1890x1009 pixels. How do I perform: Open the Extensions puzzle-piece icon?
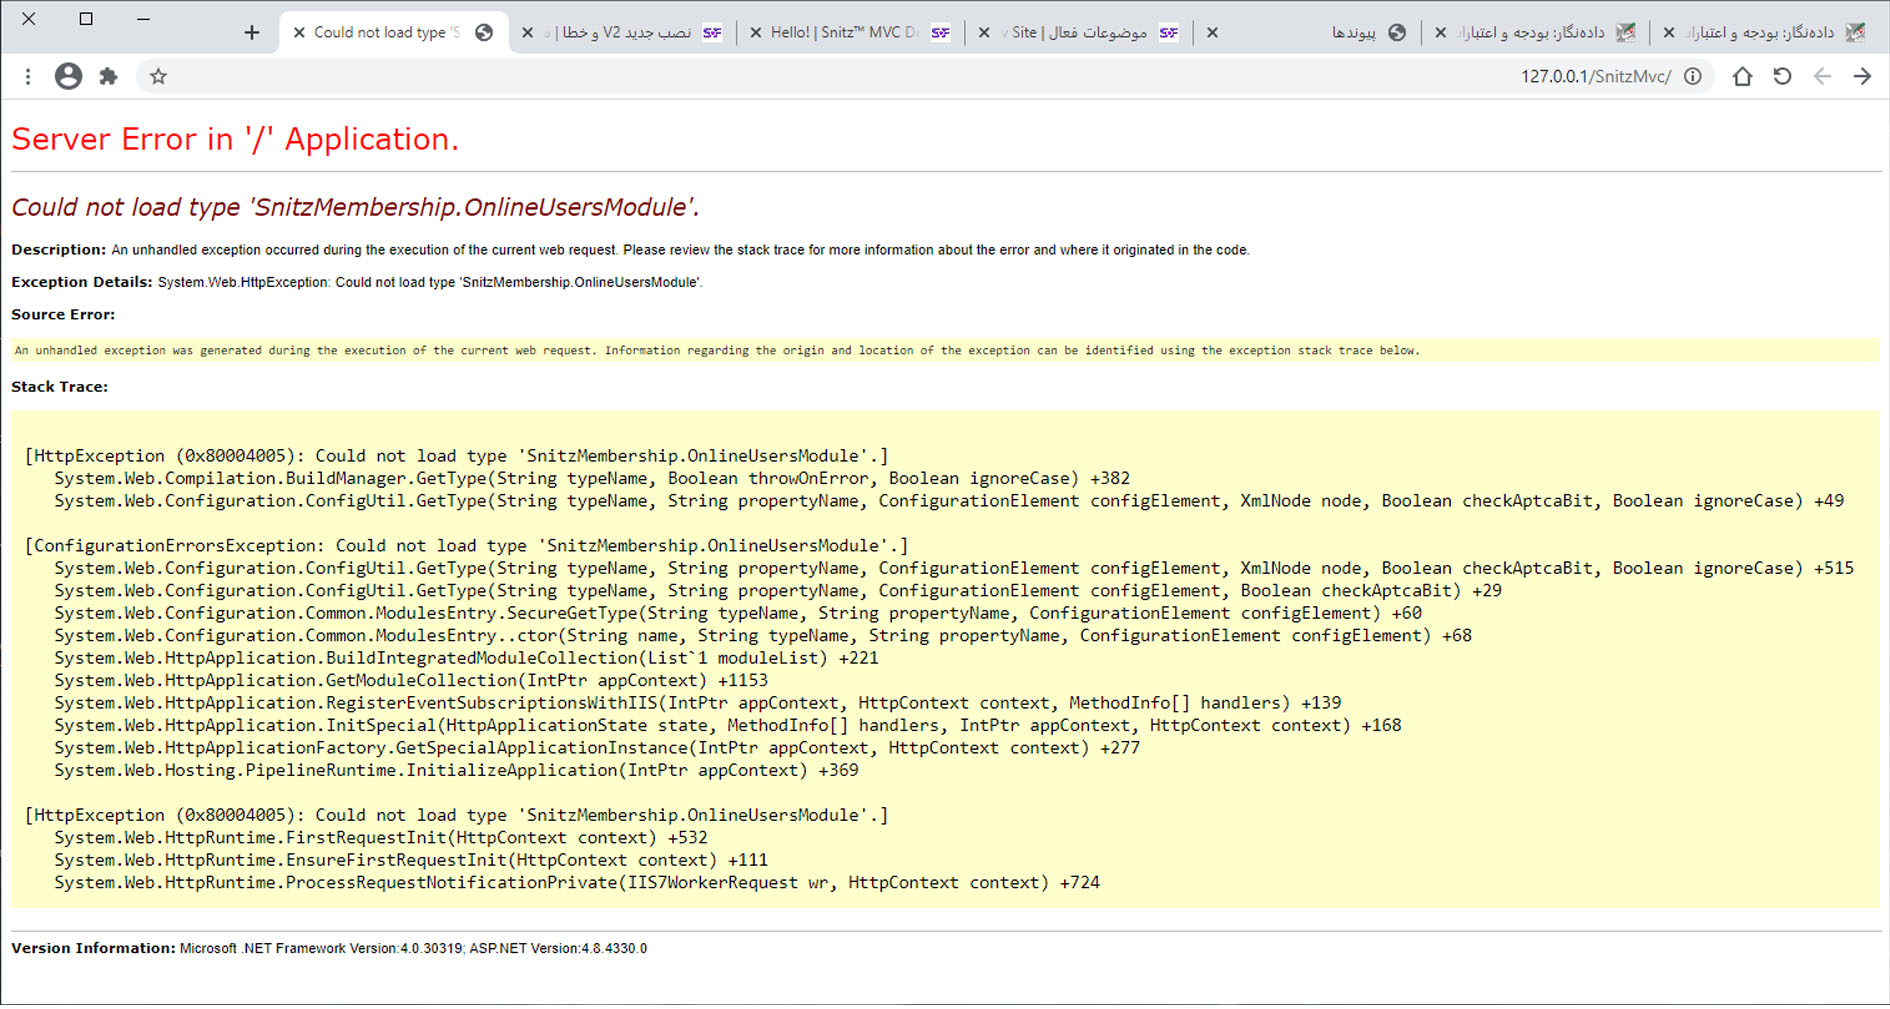(108, 77)
